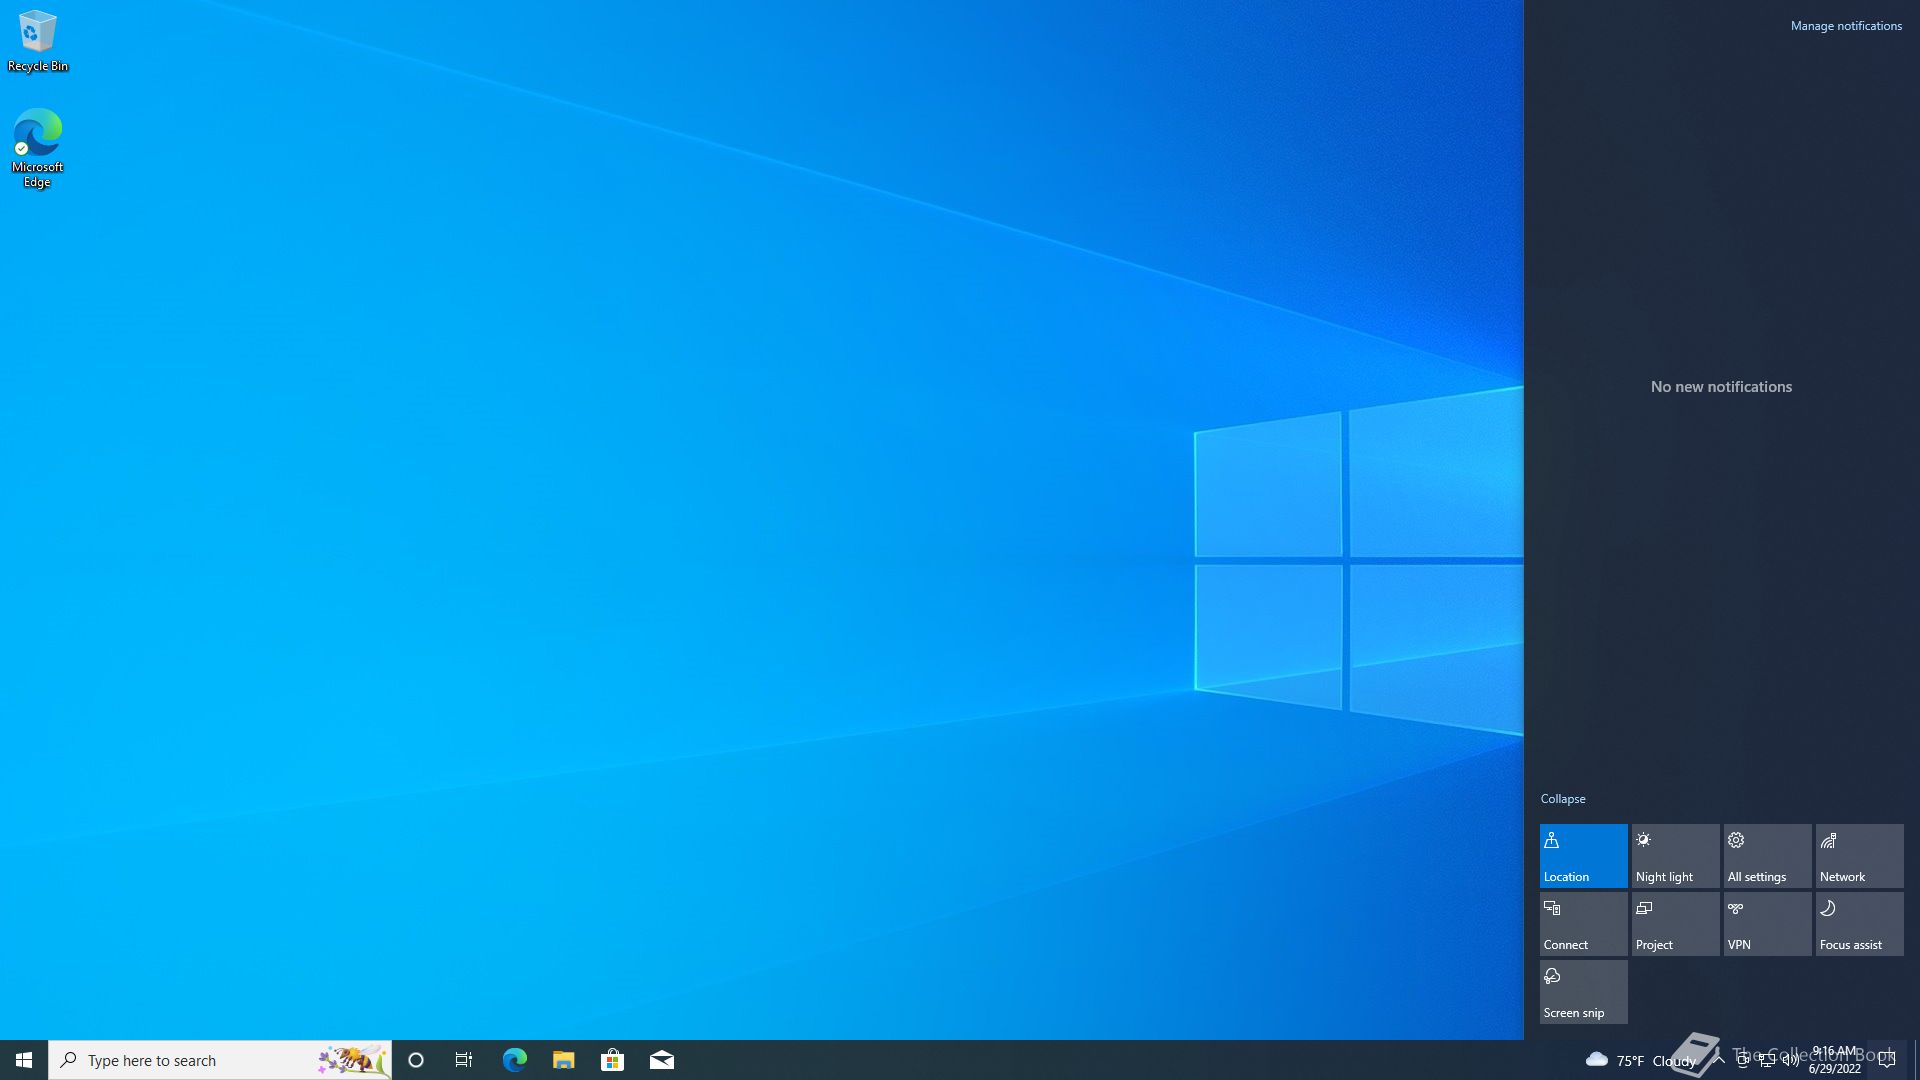Show hidden system tray icons
The width and height of the screenshot is (1920, 1080).
click(x=1719, y=1059)
